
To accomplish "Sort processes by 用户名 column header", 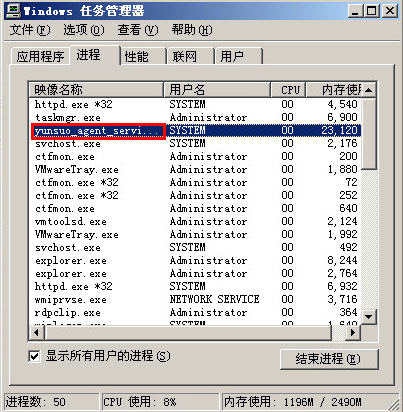I will point(217,90).
